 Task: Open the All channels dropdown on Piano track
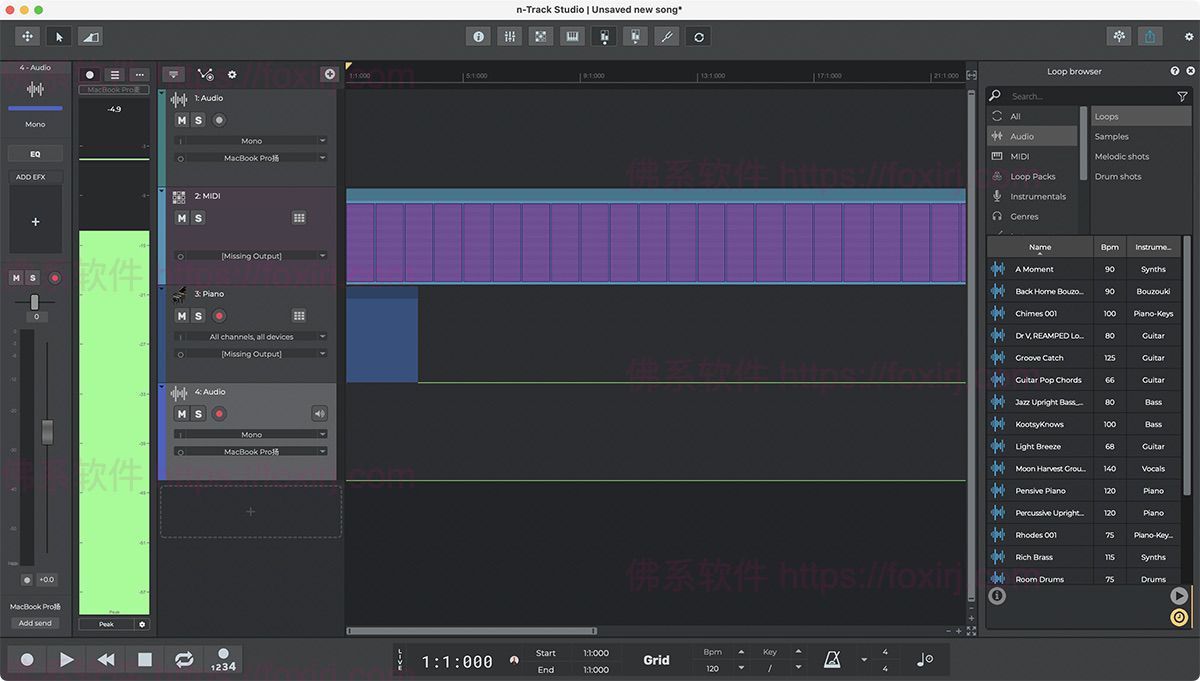coord(250,336)
